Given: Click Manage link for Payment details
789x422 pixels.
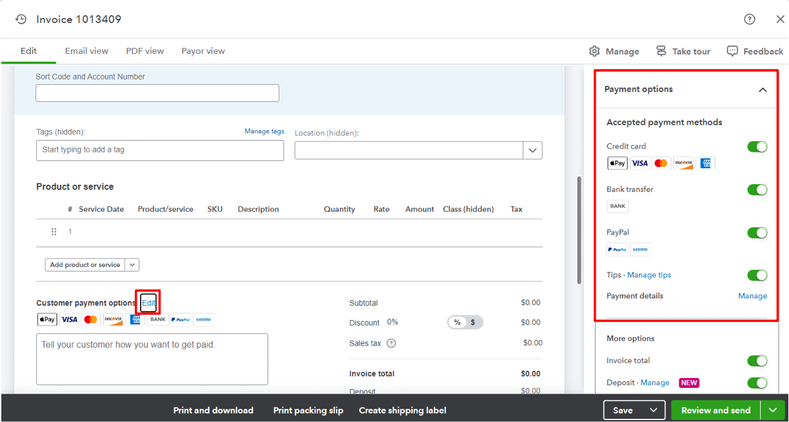Looking at the screenshot, I should click(752, 296).
